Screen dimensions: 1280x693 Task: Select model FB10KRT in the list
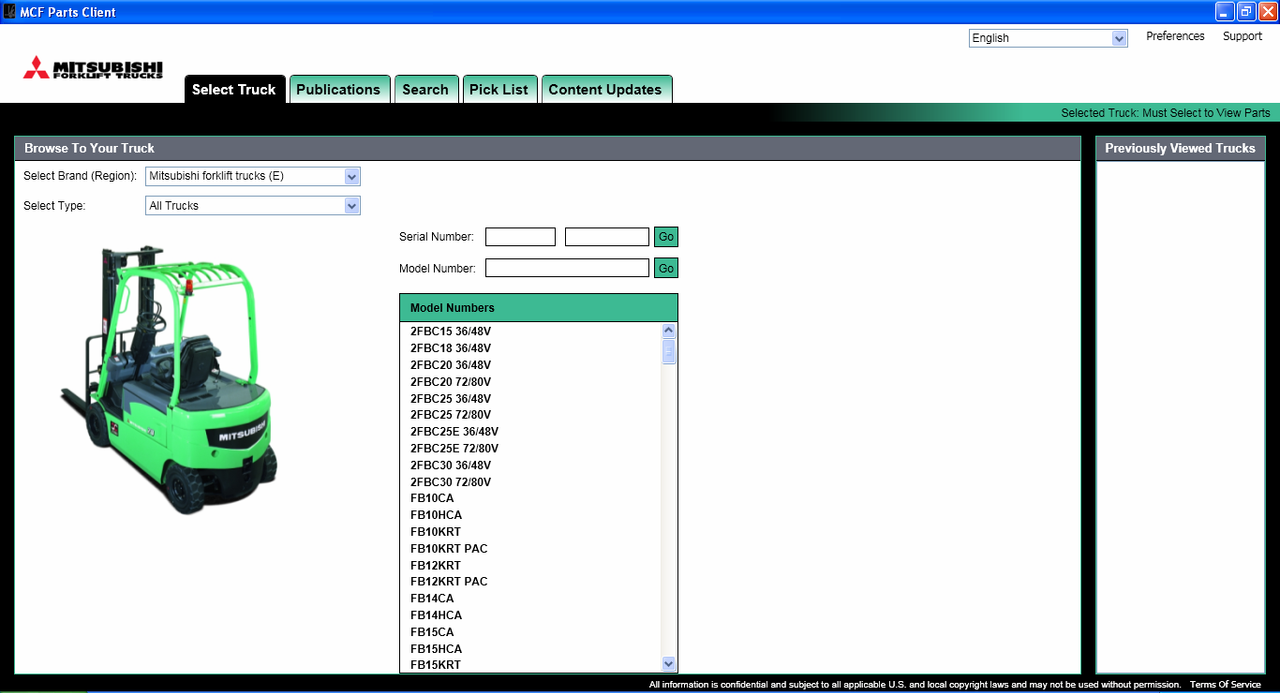(x=435, y=532)
